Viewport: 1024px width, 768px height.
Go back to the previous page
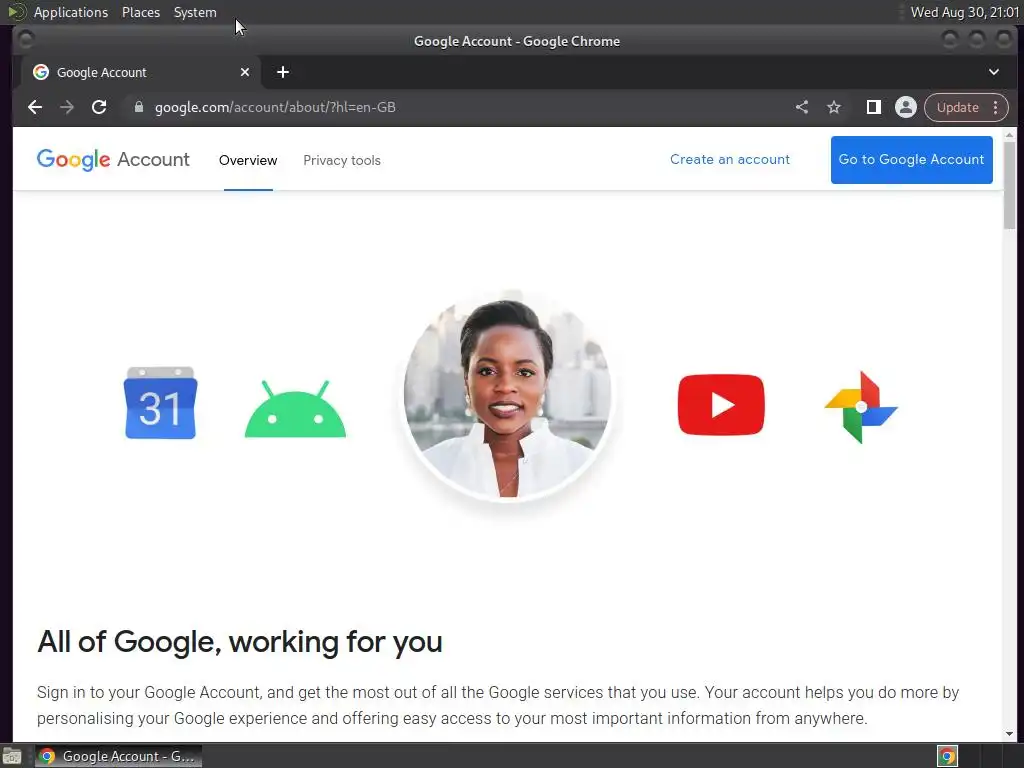(35, 107)
